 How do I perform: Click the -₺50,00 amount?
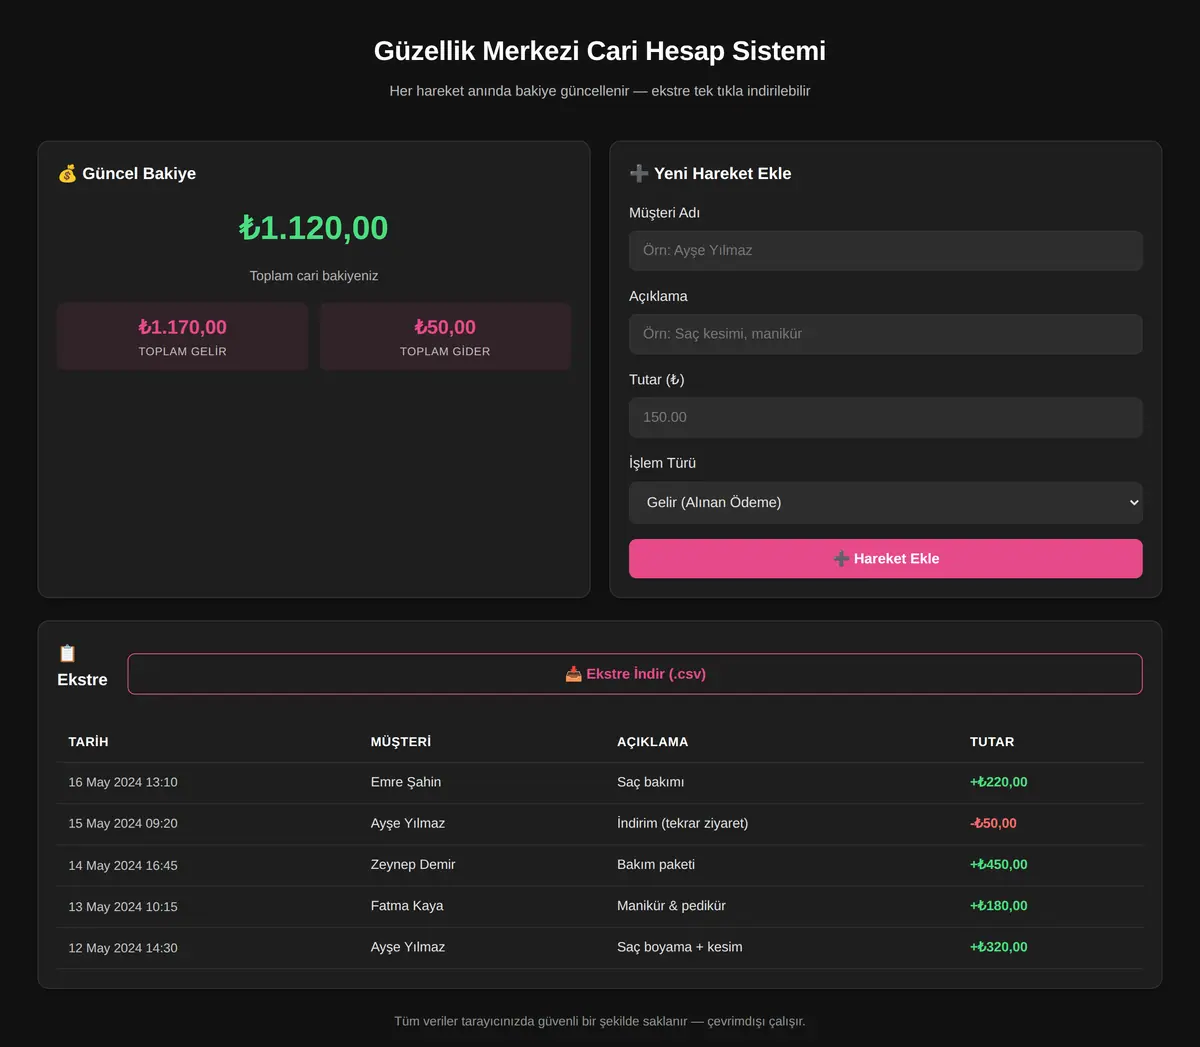(994, 824)
